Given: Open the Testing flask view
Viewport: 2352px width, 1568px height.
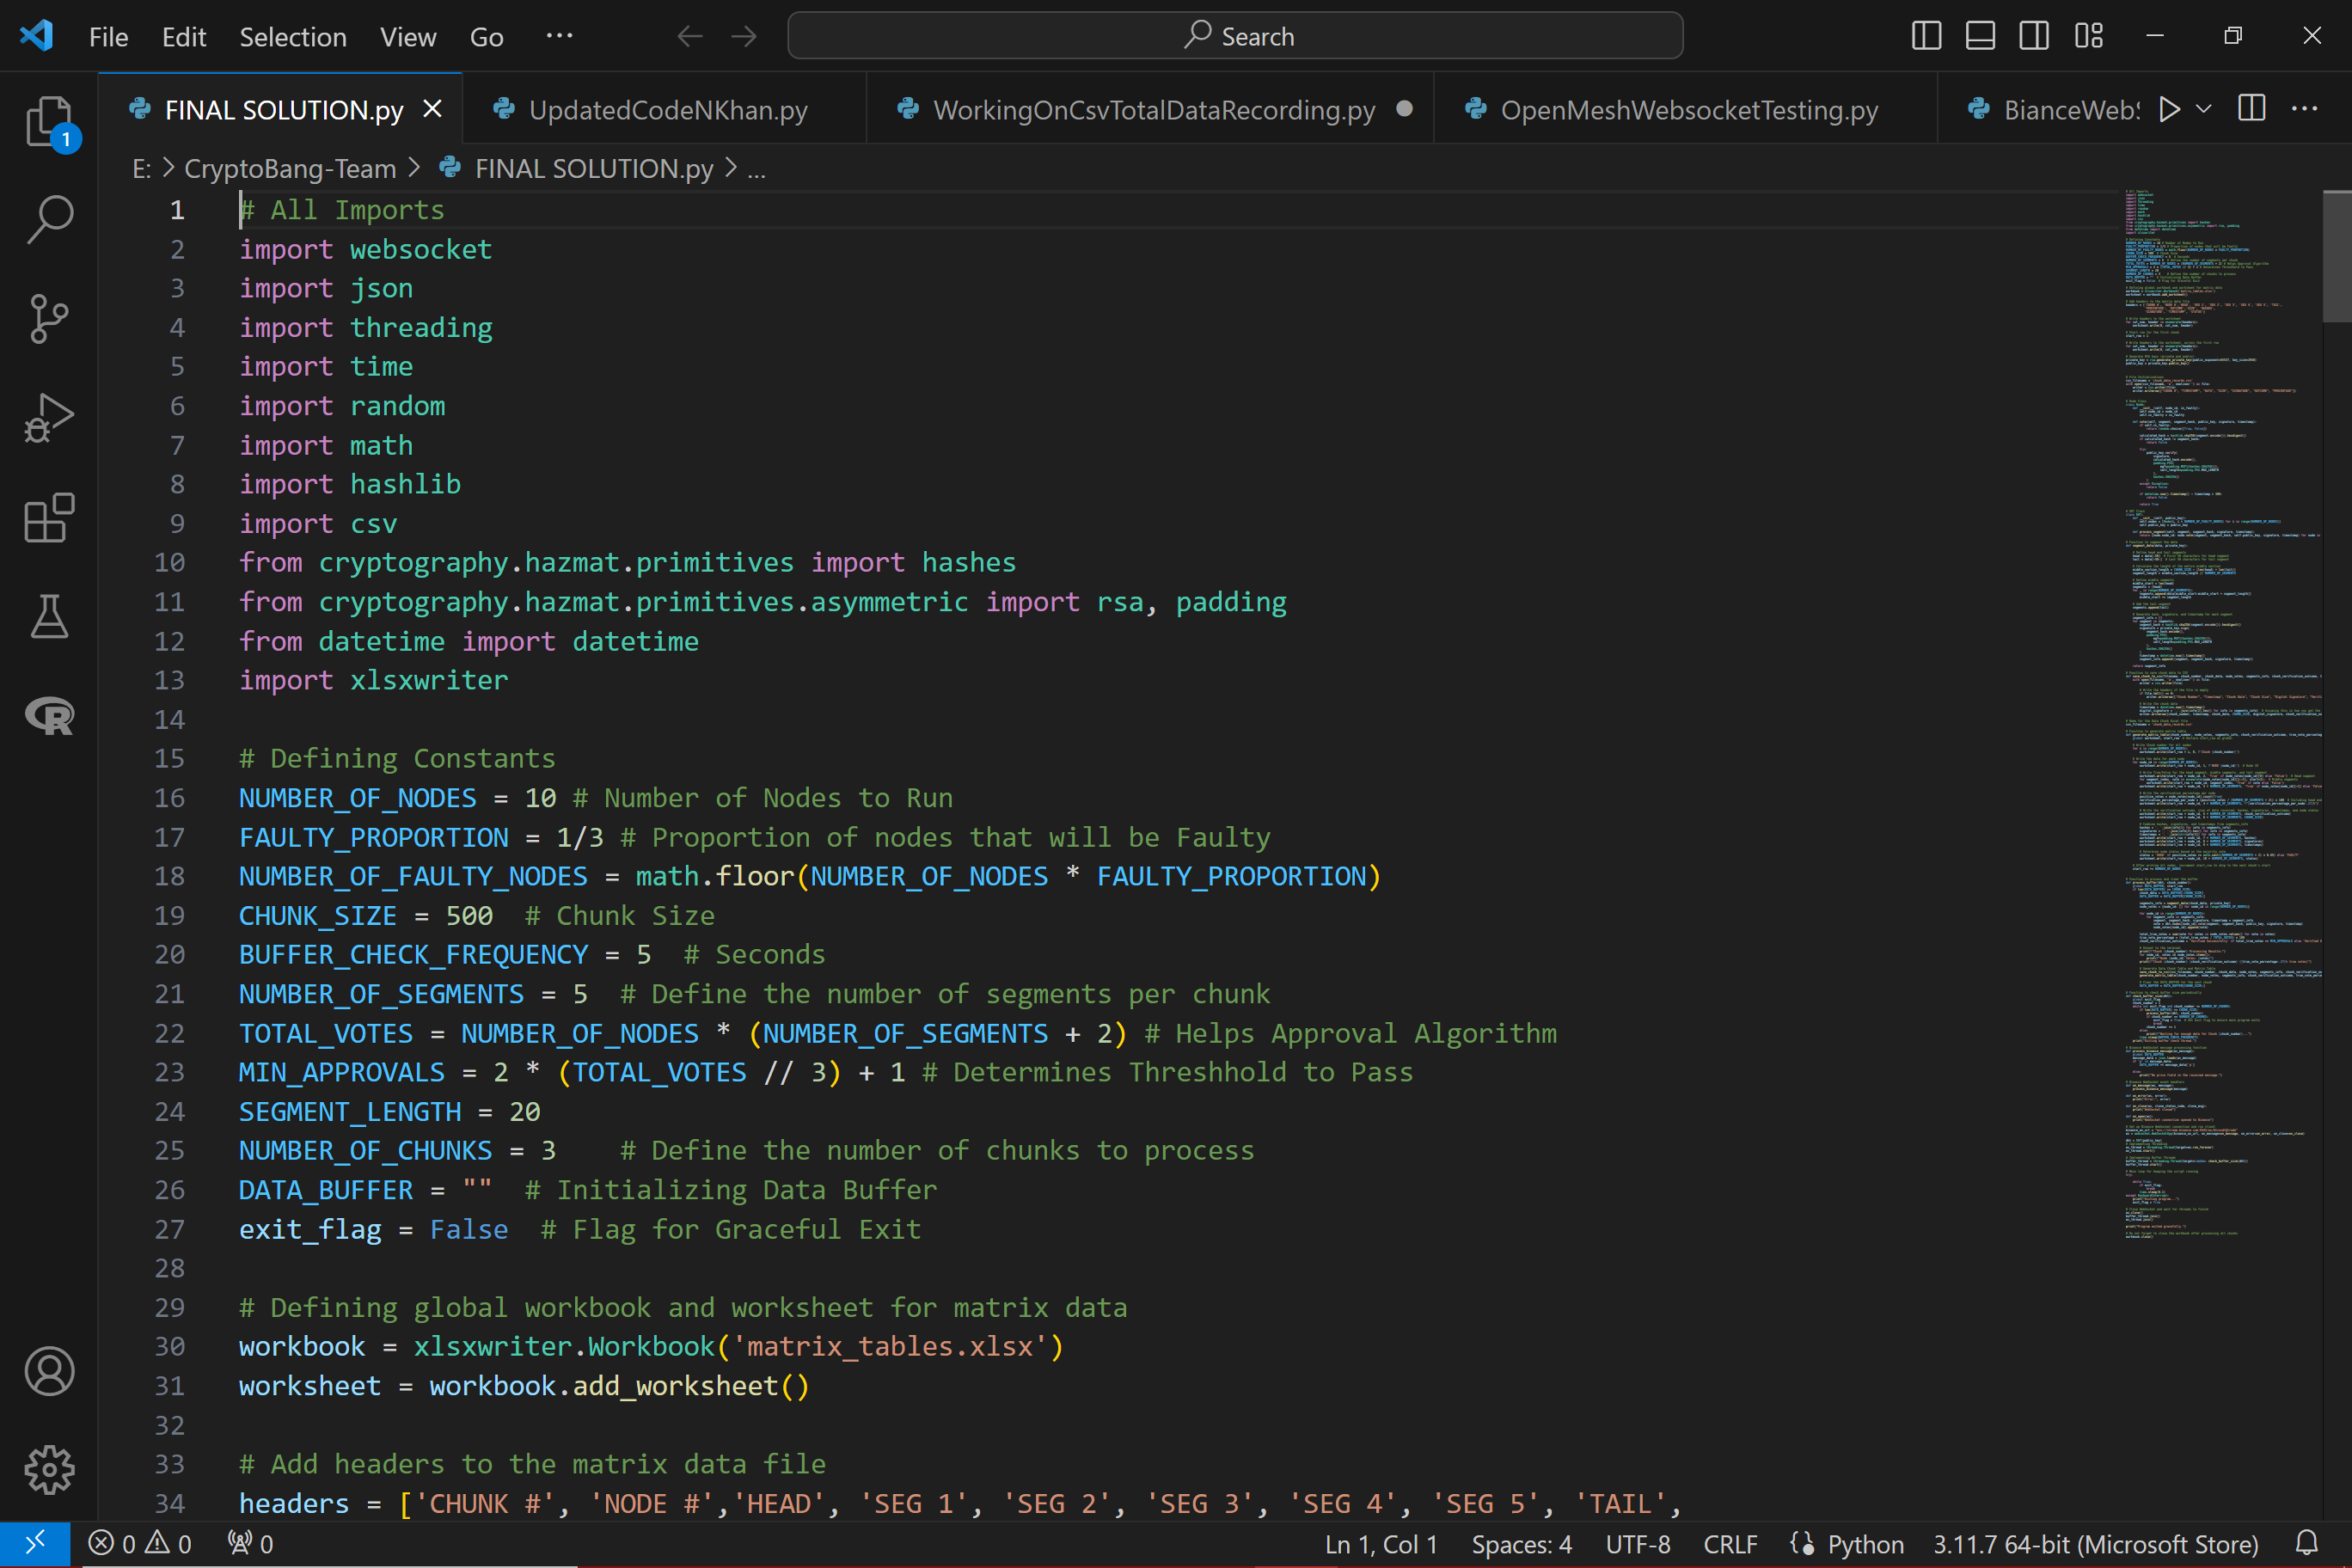Looking at the screenshot, I should [x=48, y=616].
